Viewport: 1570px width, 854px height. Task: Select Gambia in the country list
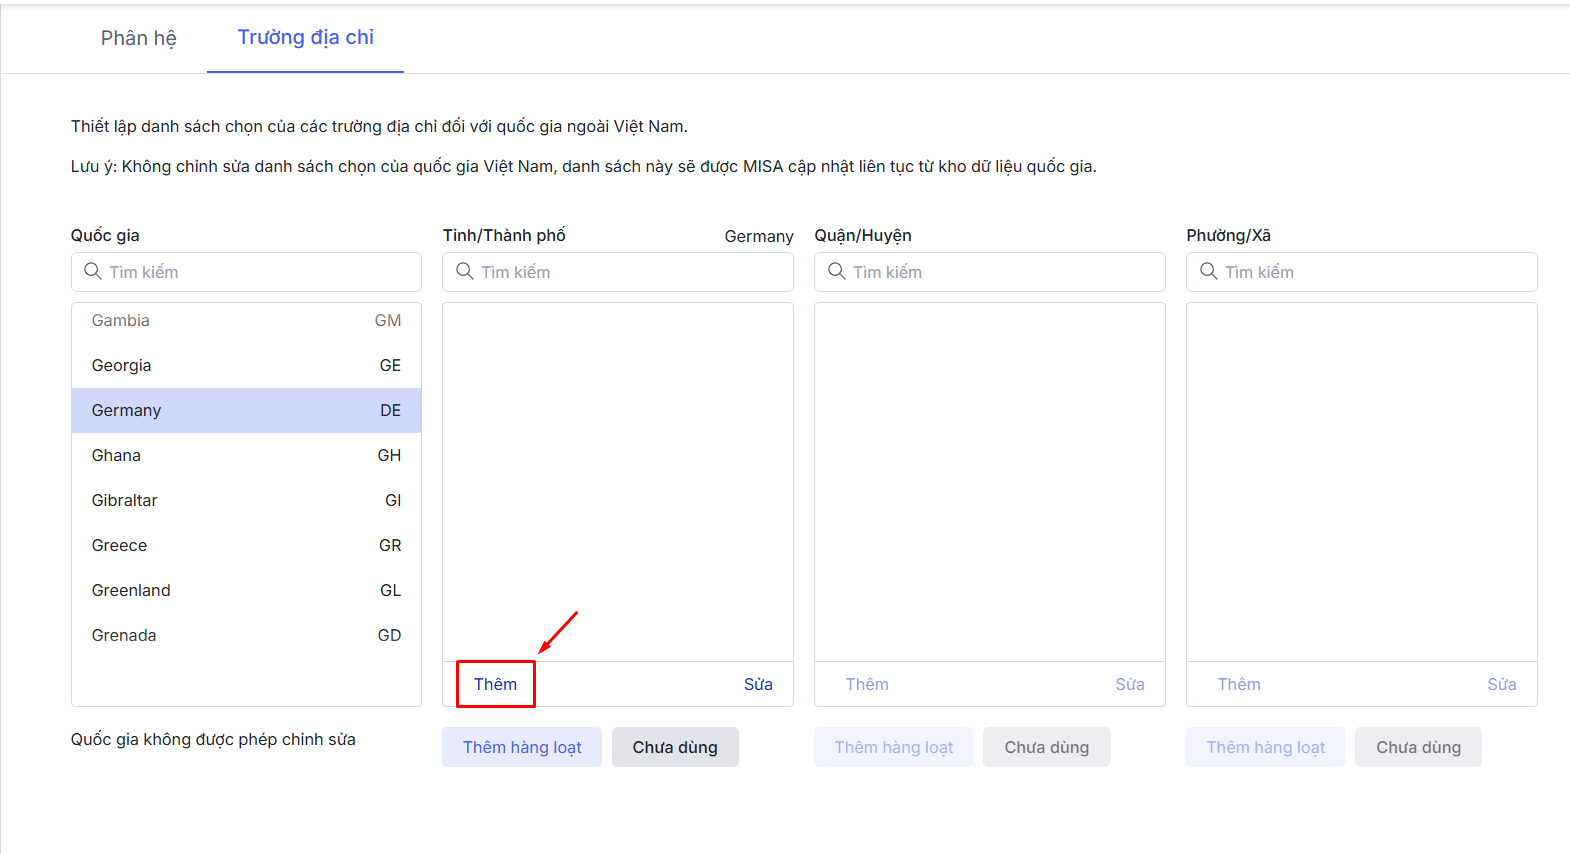(246, 321)
